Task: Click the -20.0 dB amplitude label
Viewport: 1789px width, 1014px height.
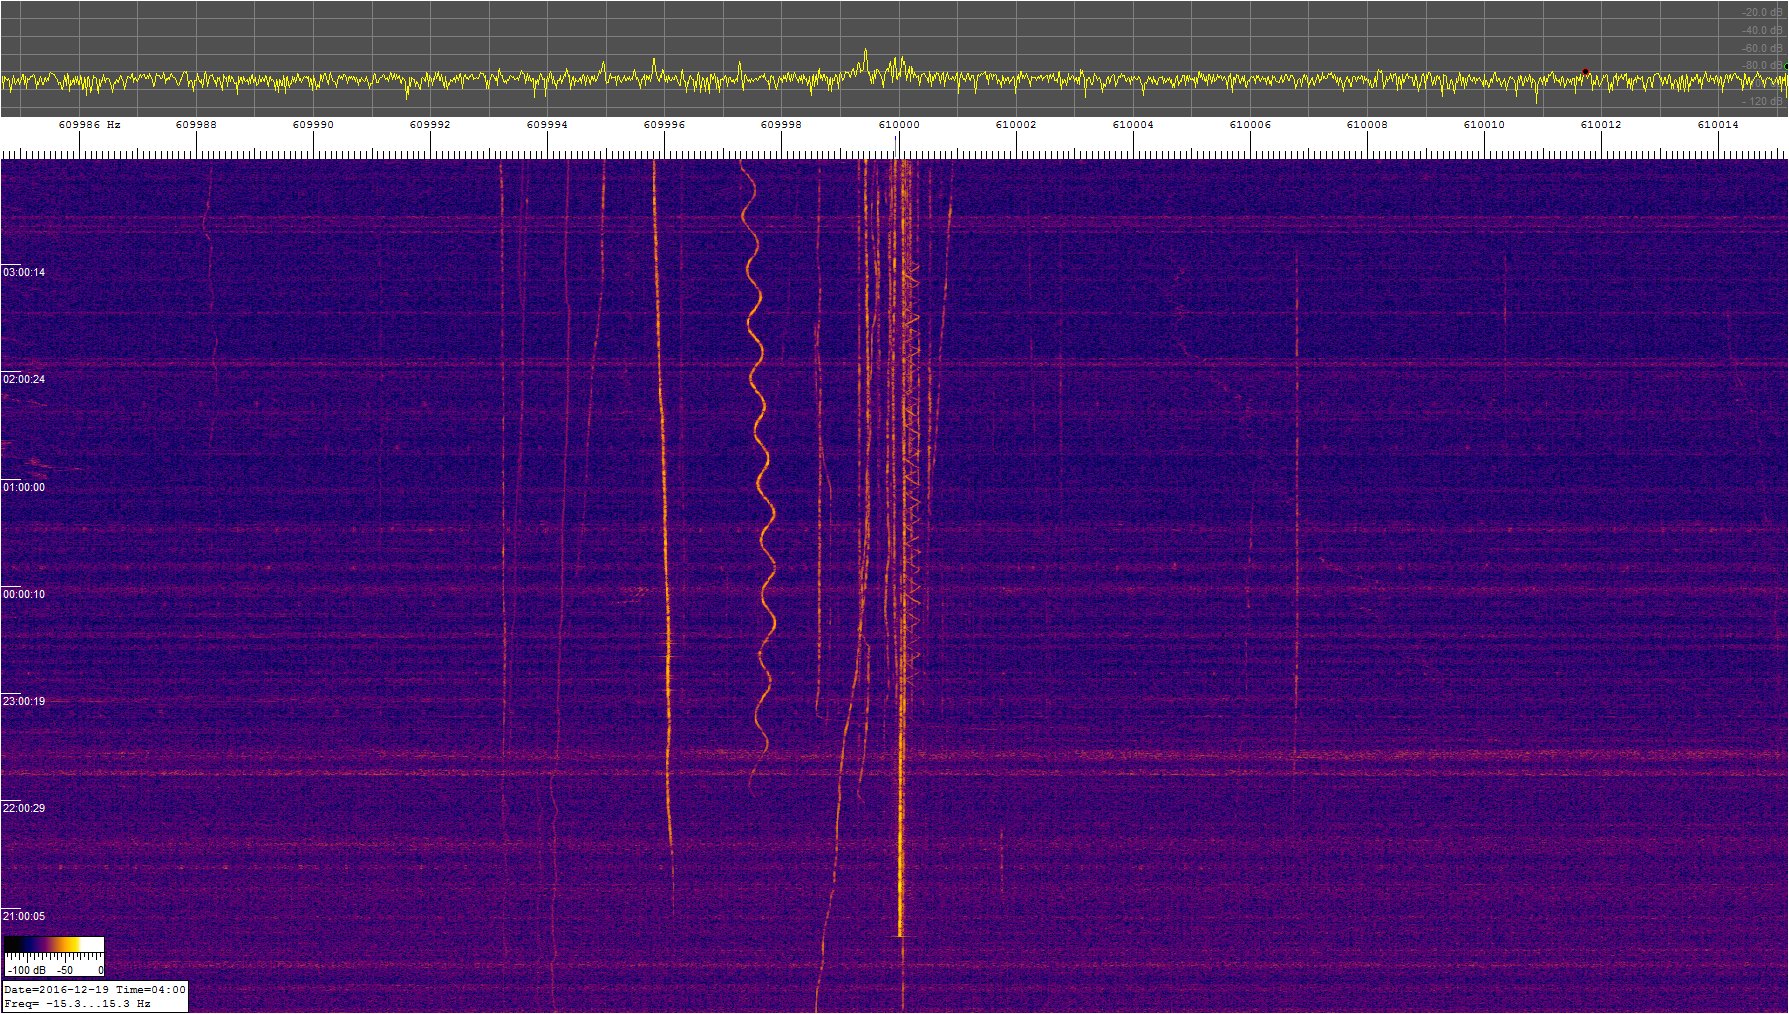Action: point(1762,13)
